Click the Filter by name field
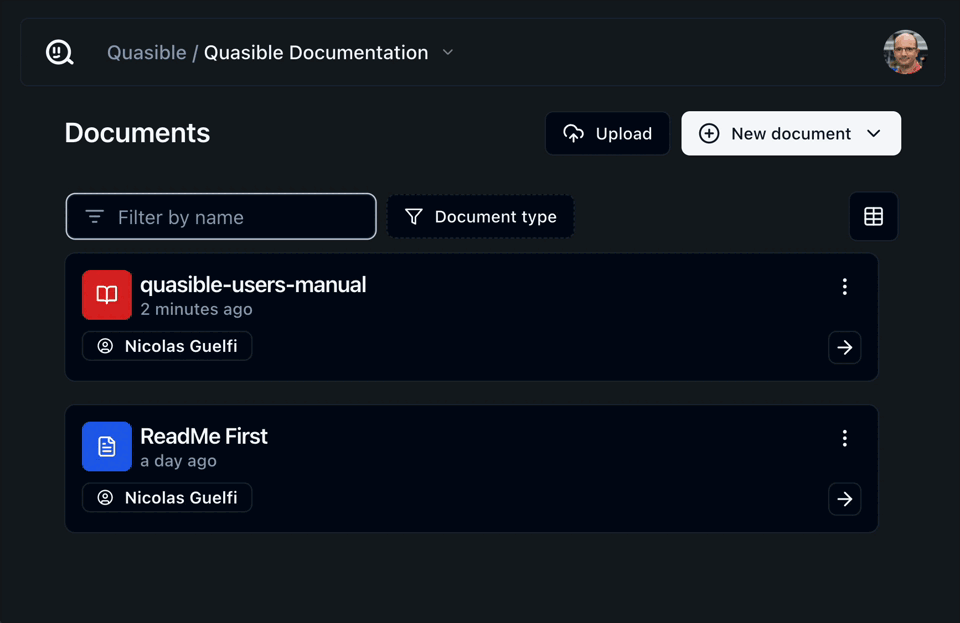 (x=221, y=217)
